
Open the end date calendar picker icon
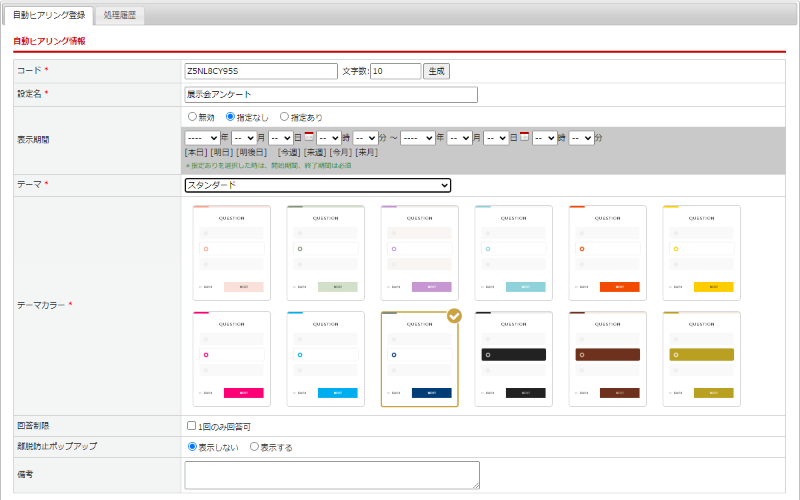tap(524, 137)
